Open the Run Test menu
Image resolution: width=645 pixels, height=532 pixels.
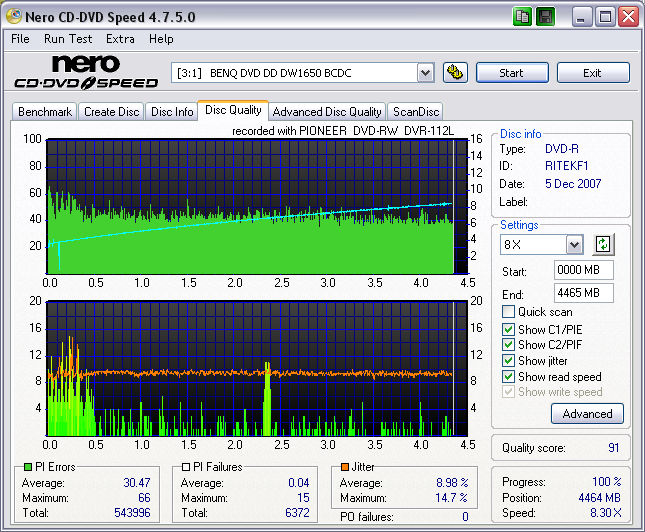click(68, 39)
